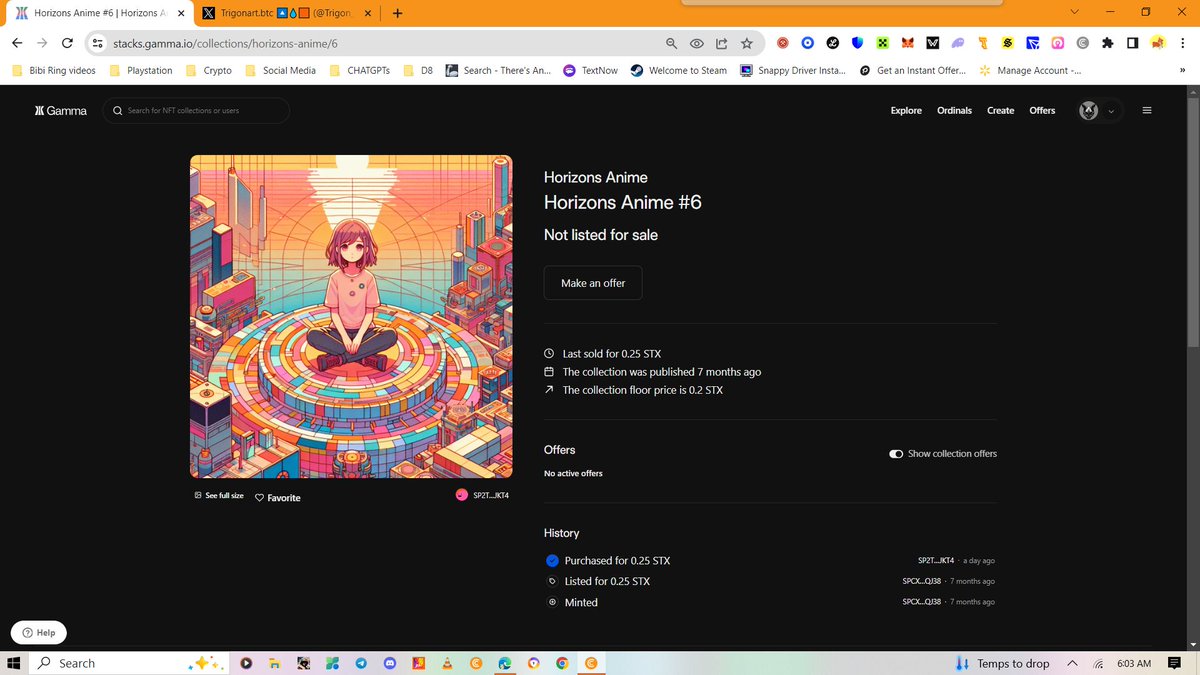The image size is (1200, 675).
Task: Click the share page icon in address bar
Action: [x=721, y=43]
